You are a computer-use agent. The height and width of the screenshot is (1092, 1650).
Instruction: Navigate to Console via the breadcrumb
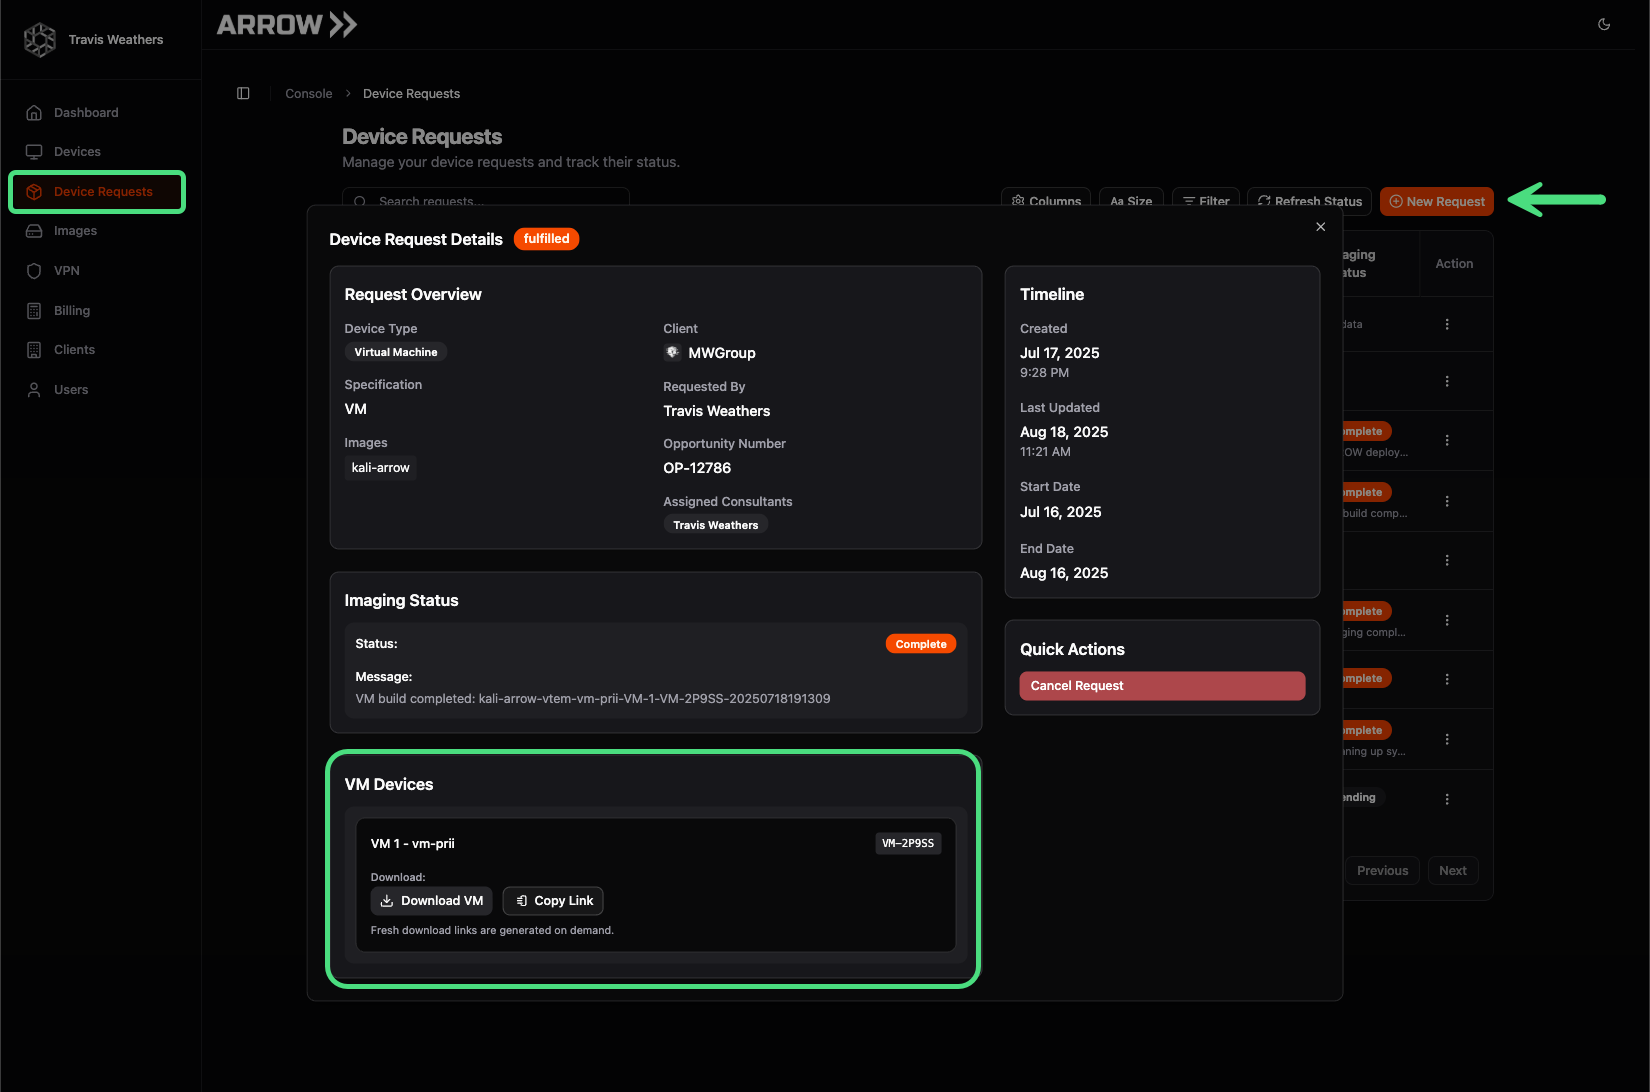coord(308,93)
